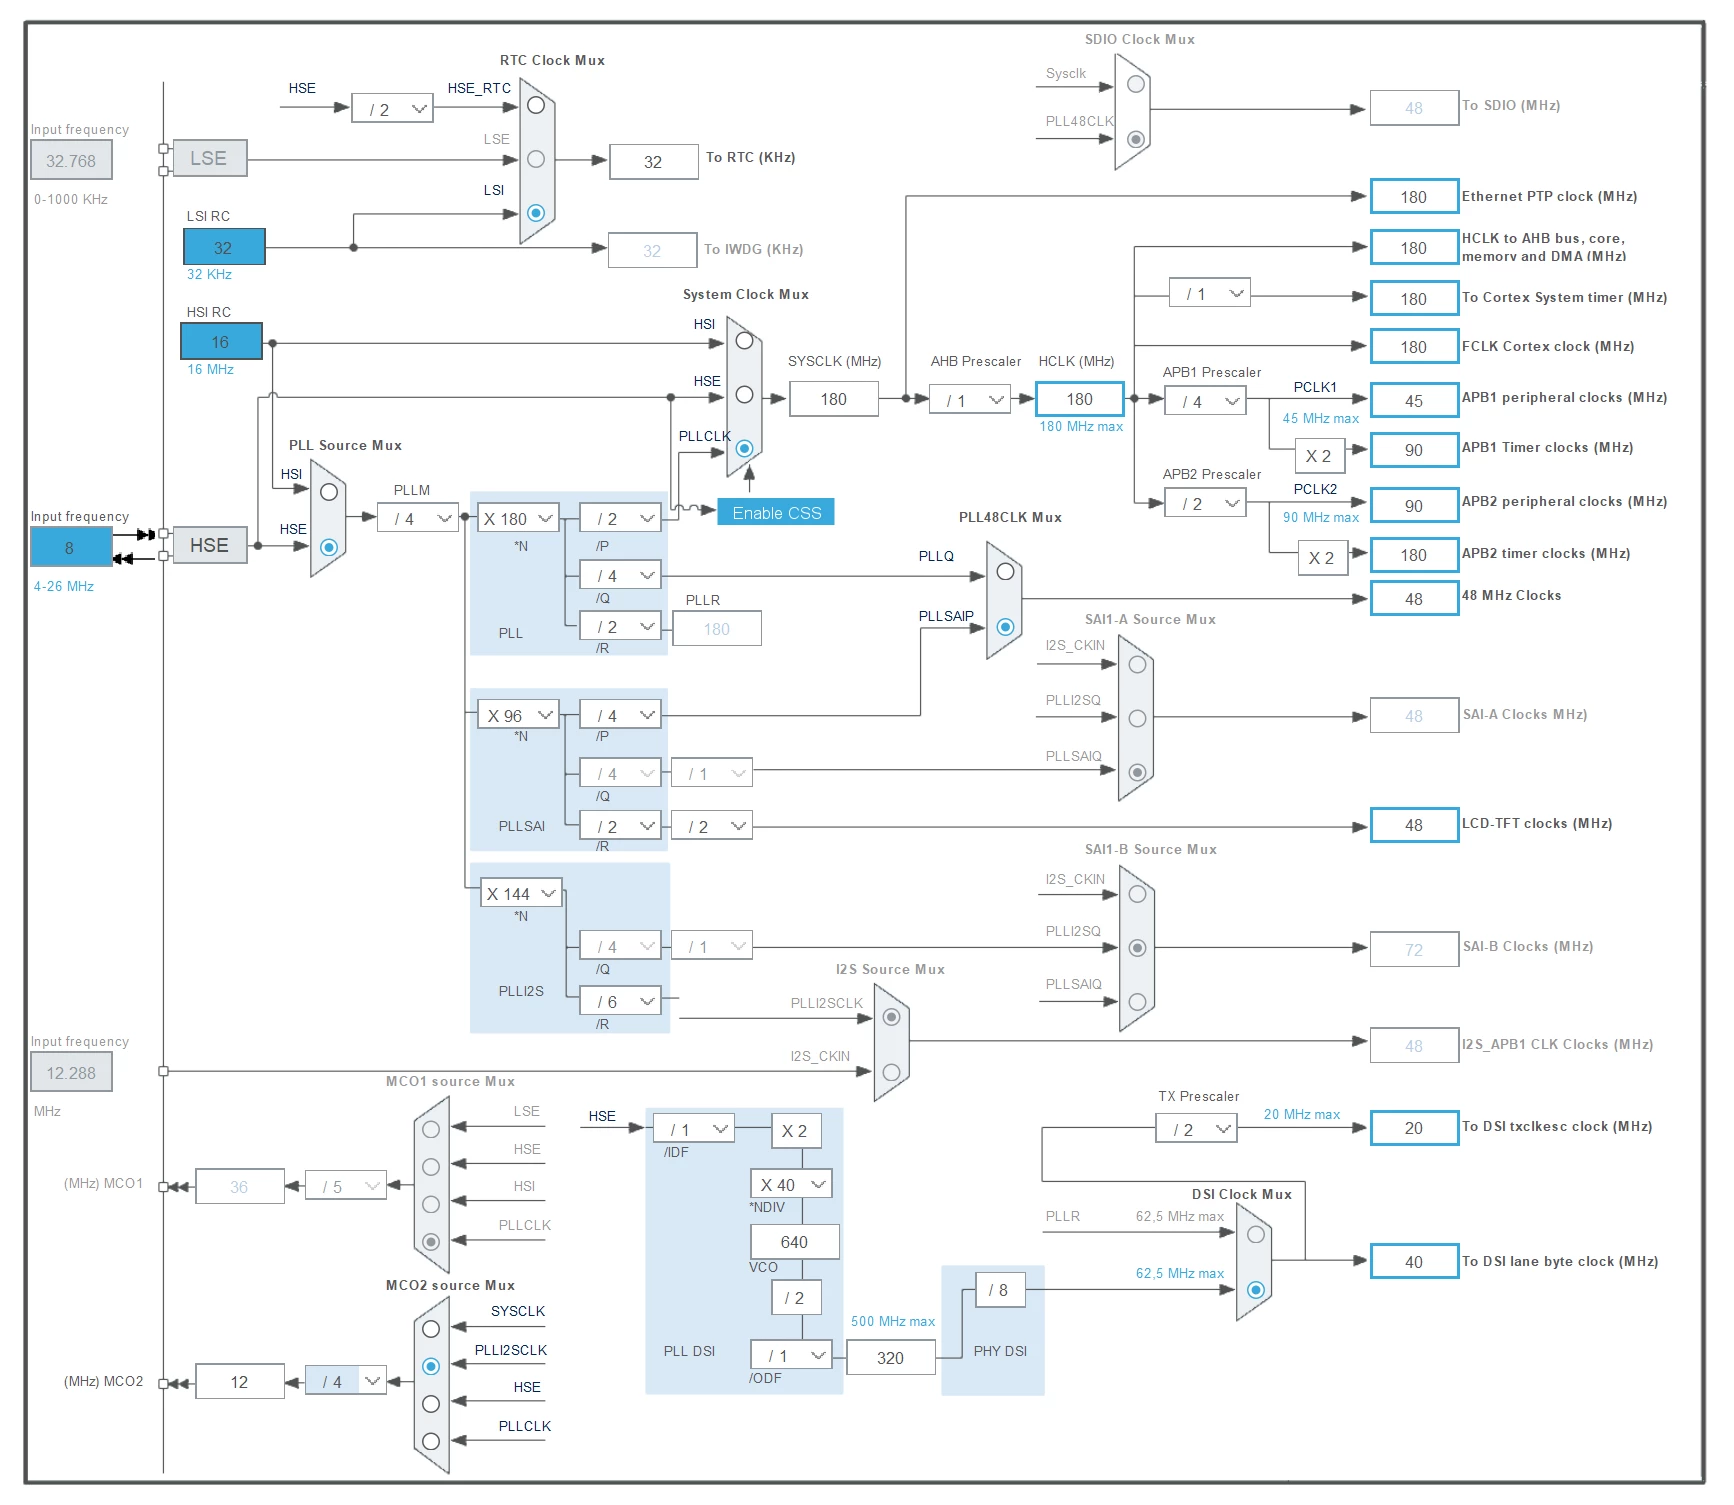The width and height of the screenshot is (1734, 1505).
Task: Select PLLCLK in System Clock Mux
Action: (x=744, y=449)
